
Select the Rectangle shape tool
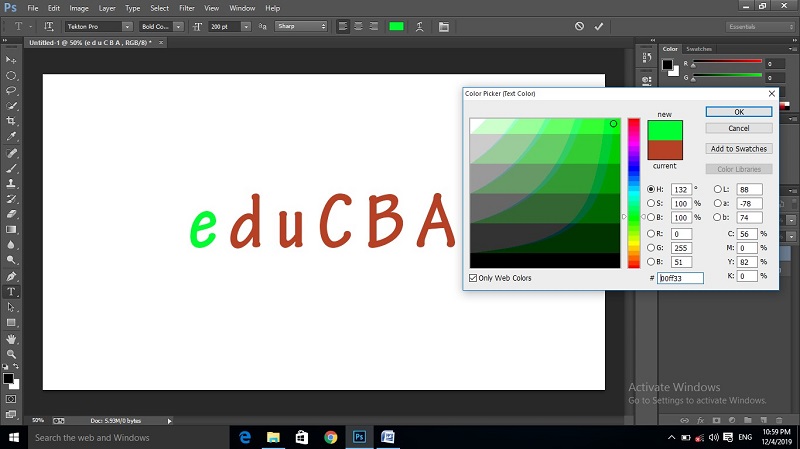pyautogui.click(x=11, y=322)
